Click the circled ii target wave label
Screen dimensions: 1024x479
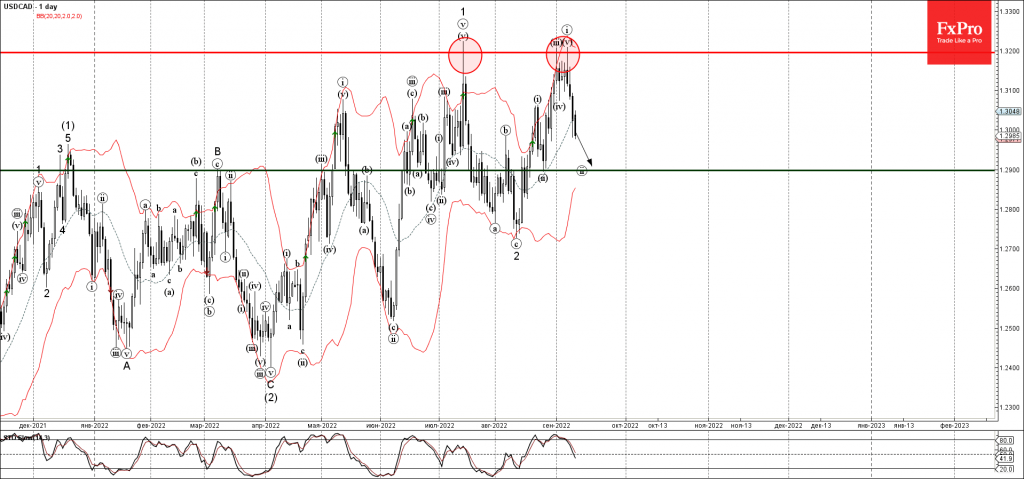tap(582, 170)
